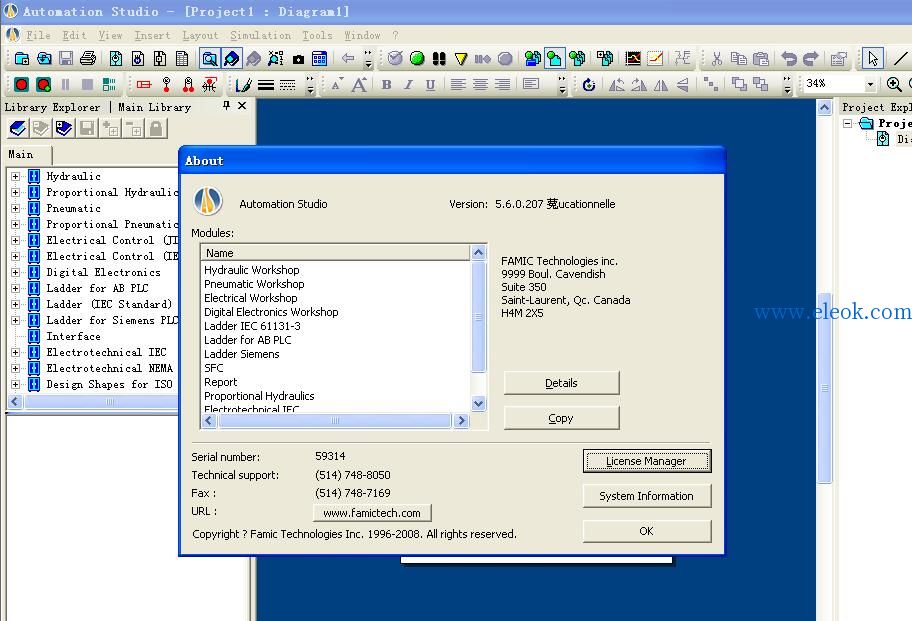Open the File menu
The width and height of the screenshot is (912, 621).
pyautogui.click(x=38, y=35)
